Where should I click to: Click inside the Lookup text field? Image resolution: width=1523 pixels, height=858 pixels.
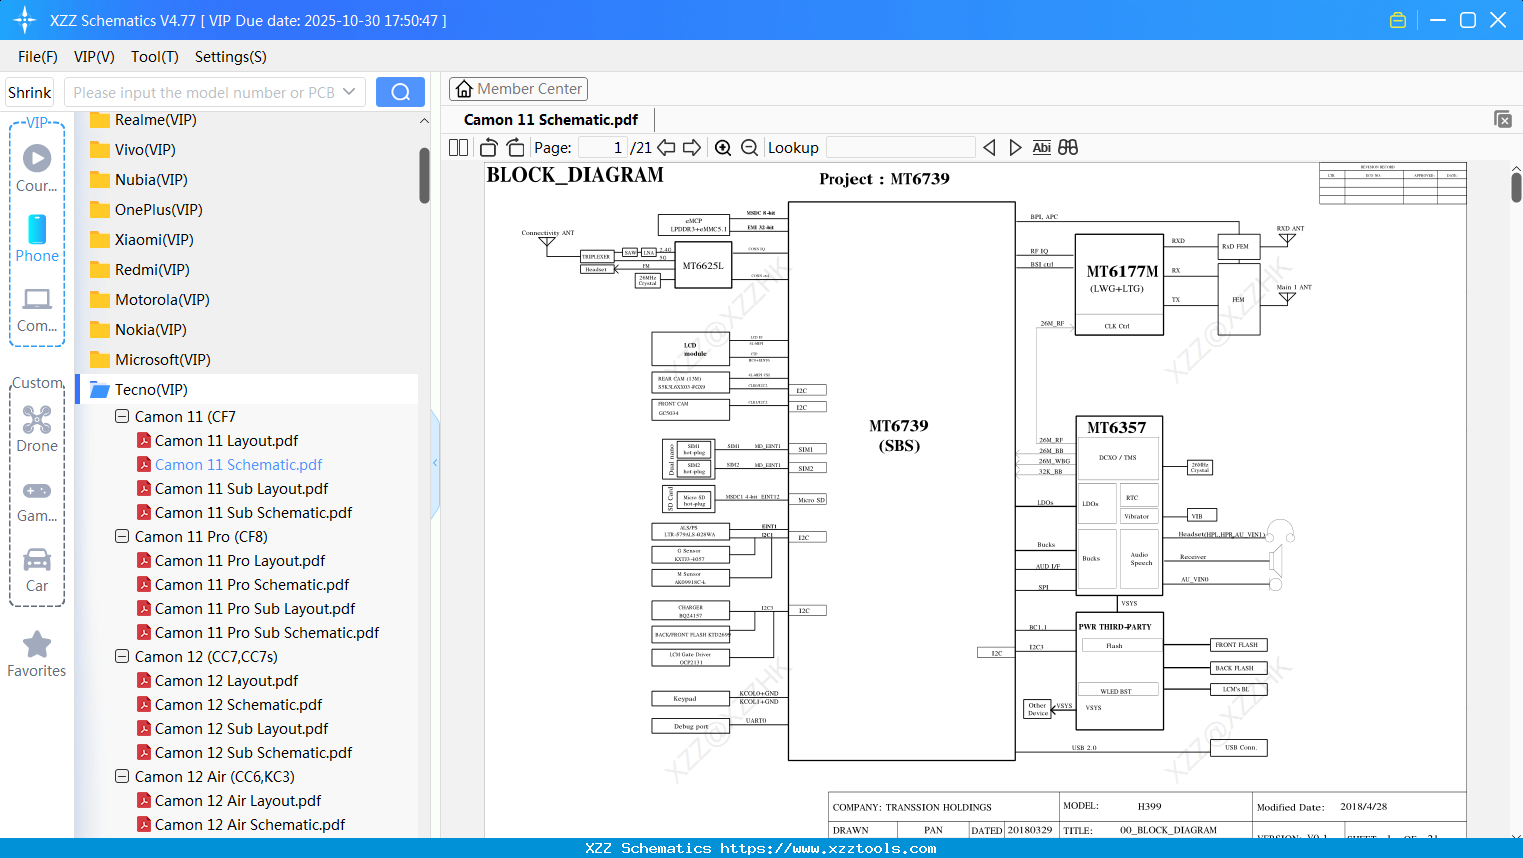click(x=900, y=147)
